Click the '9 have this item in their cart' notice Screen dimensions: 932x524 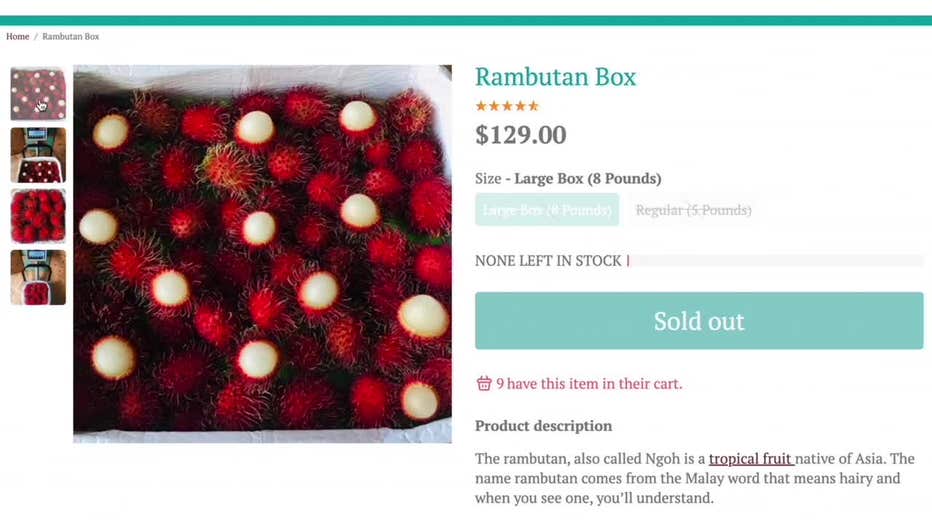589,384
